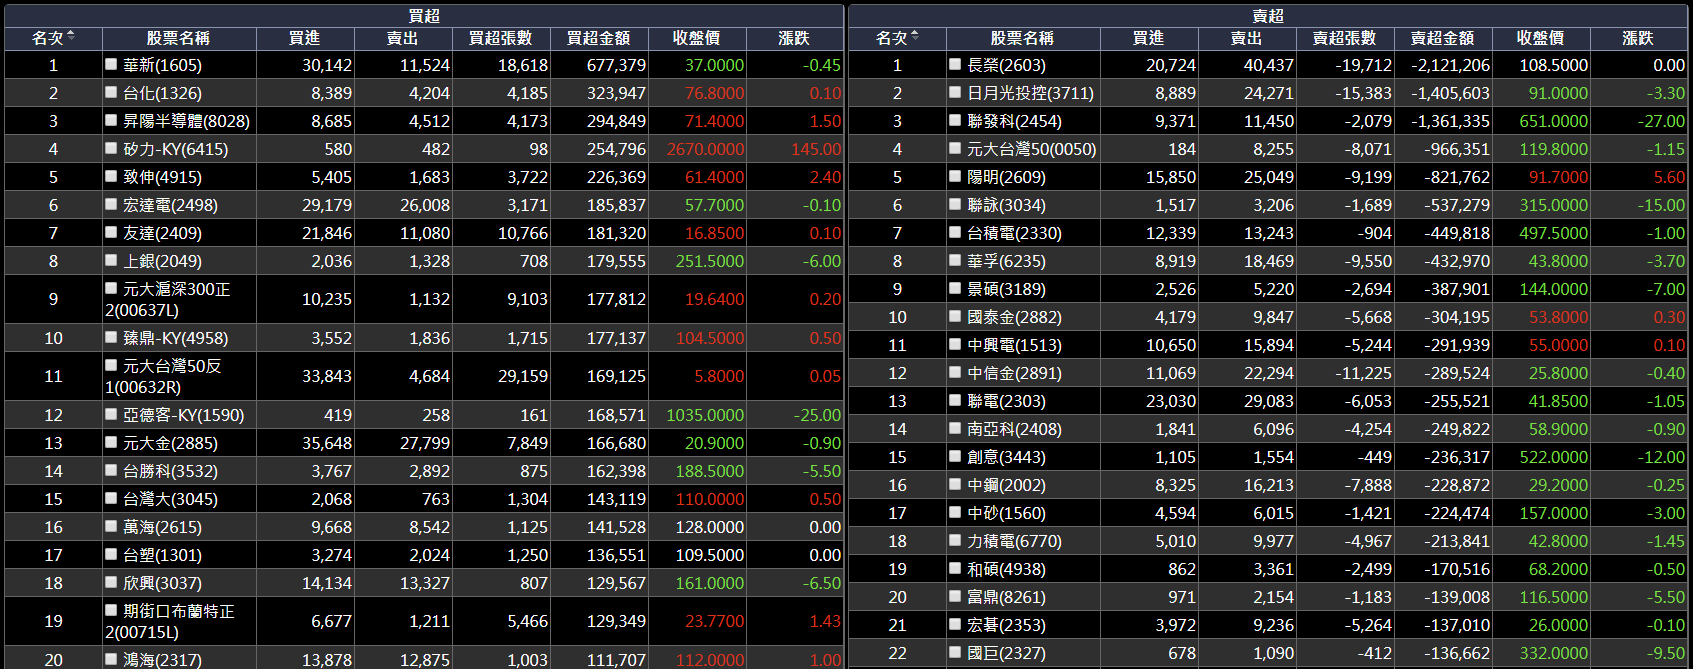1693x669 pixels.
Task: Click the 漲跌 value 145.00
Action: pos(816,149)
